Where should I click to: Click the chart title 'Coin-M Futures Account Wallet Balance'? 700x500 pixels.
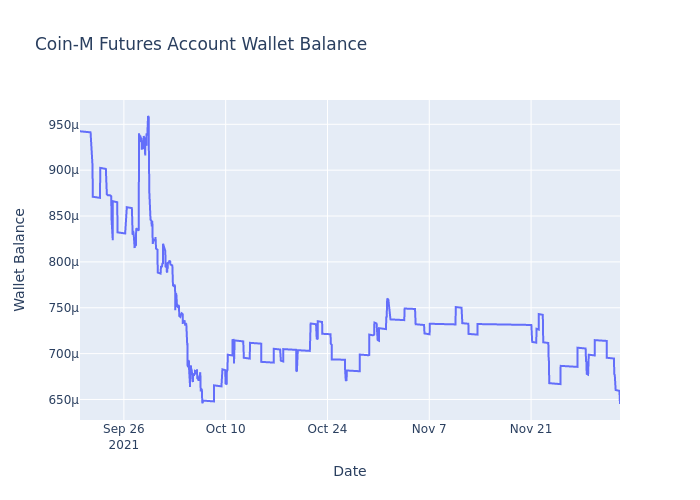point(201,45)
